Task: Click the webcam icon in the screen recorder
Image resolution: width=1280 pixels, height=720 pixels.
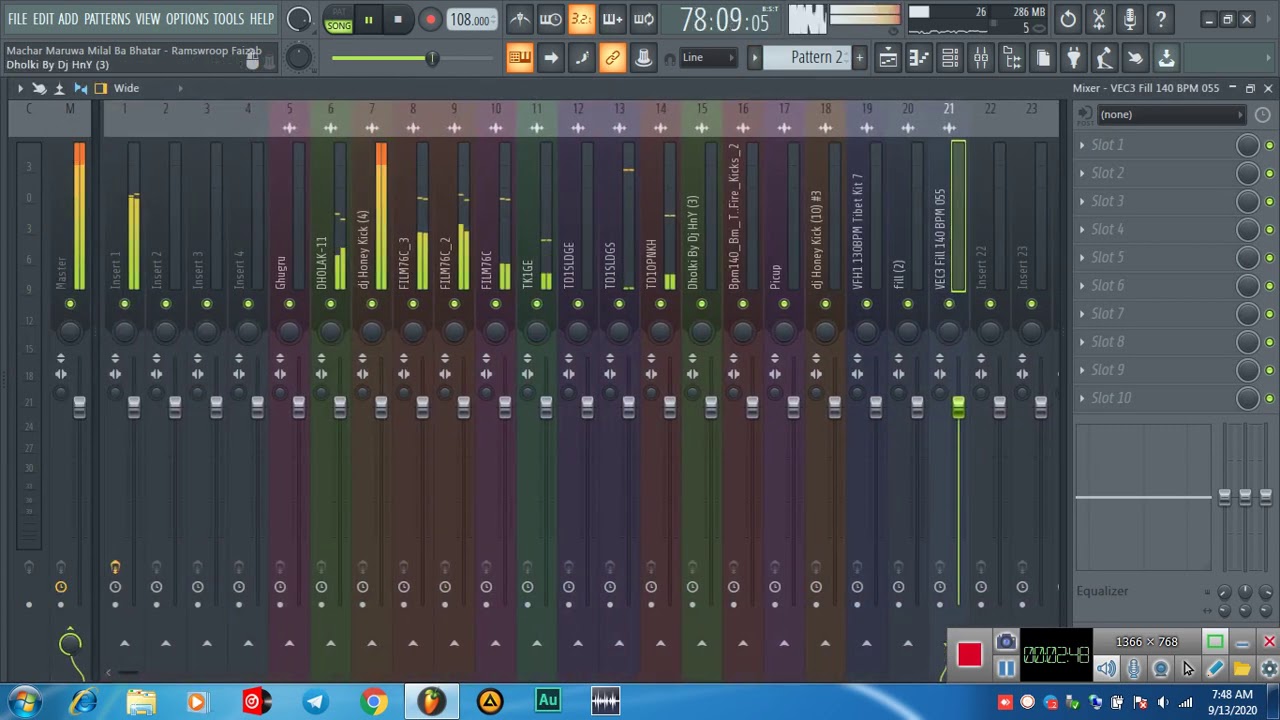Action: [x=1160, y=669]
